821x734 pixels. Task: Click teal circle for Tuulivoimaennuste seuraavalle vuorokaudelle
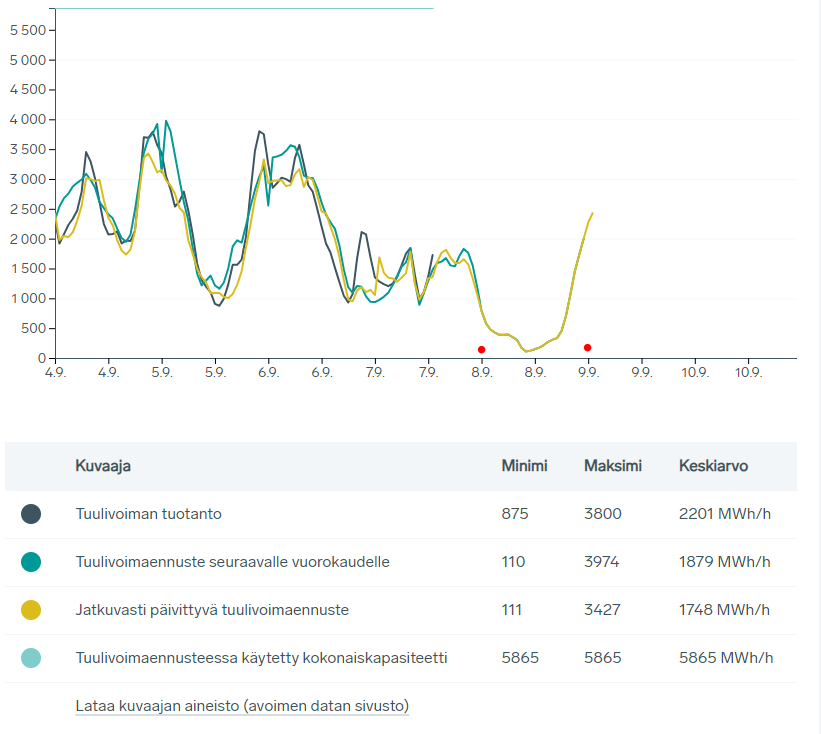pyautogui.click(x=31, y=562)
